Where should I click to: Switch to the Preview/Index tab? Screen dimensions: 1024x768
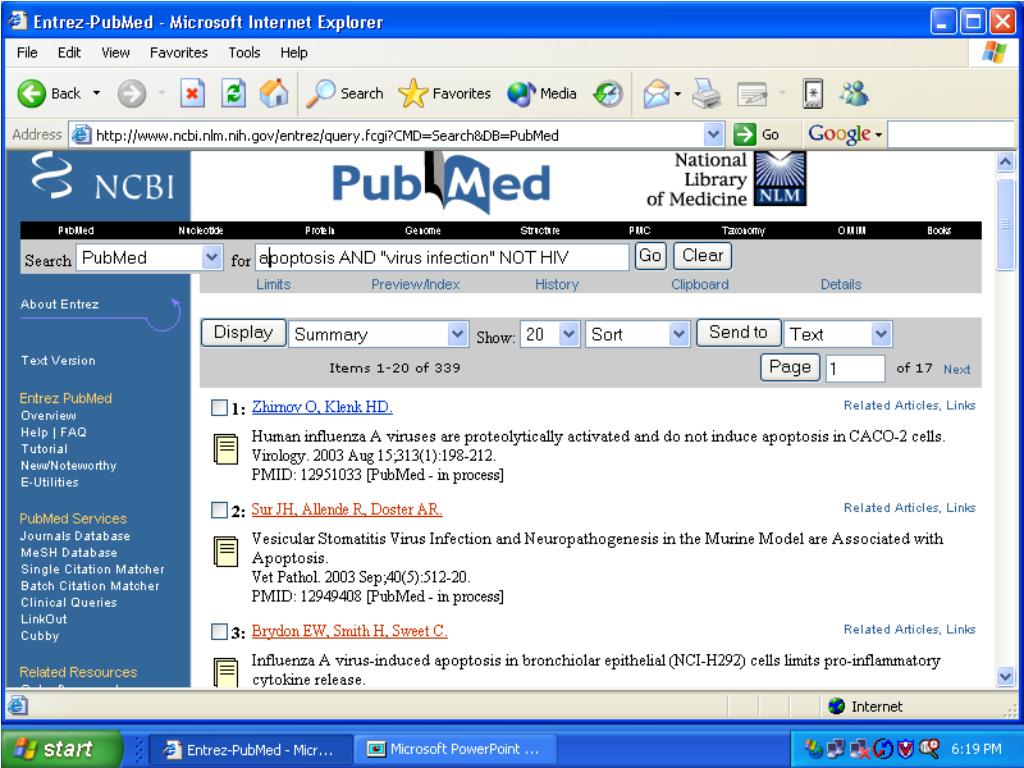415,284
